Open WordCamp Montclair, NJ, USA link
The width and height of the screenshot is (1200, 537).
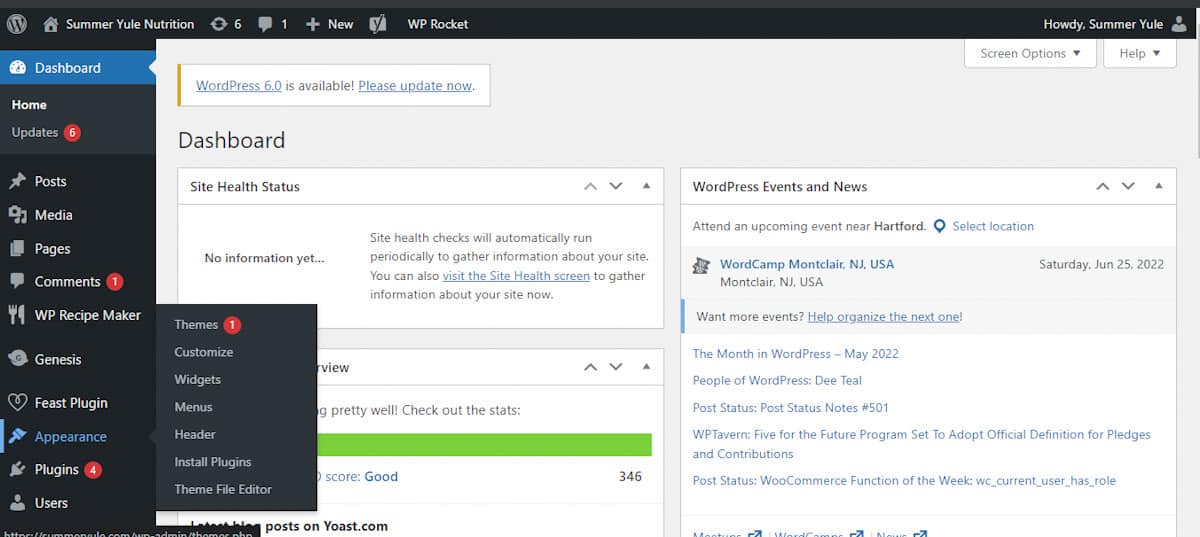[x=807, y=264]
